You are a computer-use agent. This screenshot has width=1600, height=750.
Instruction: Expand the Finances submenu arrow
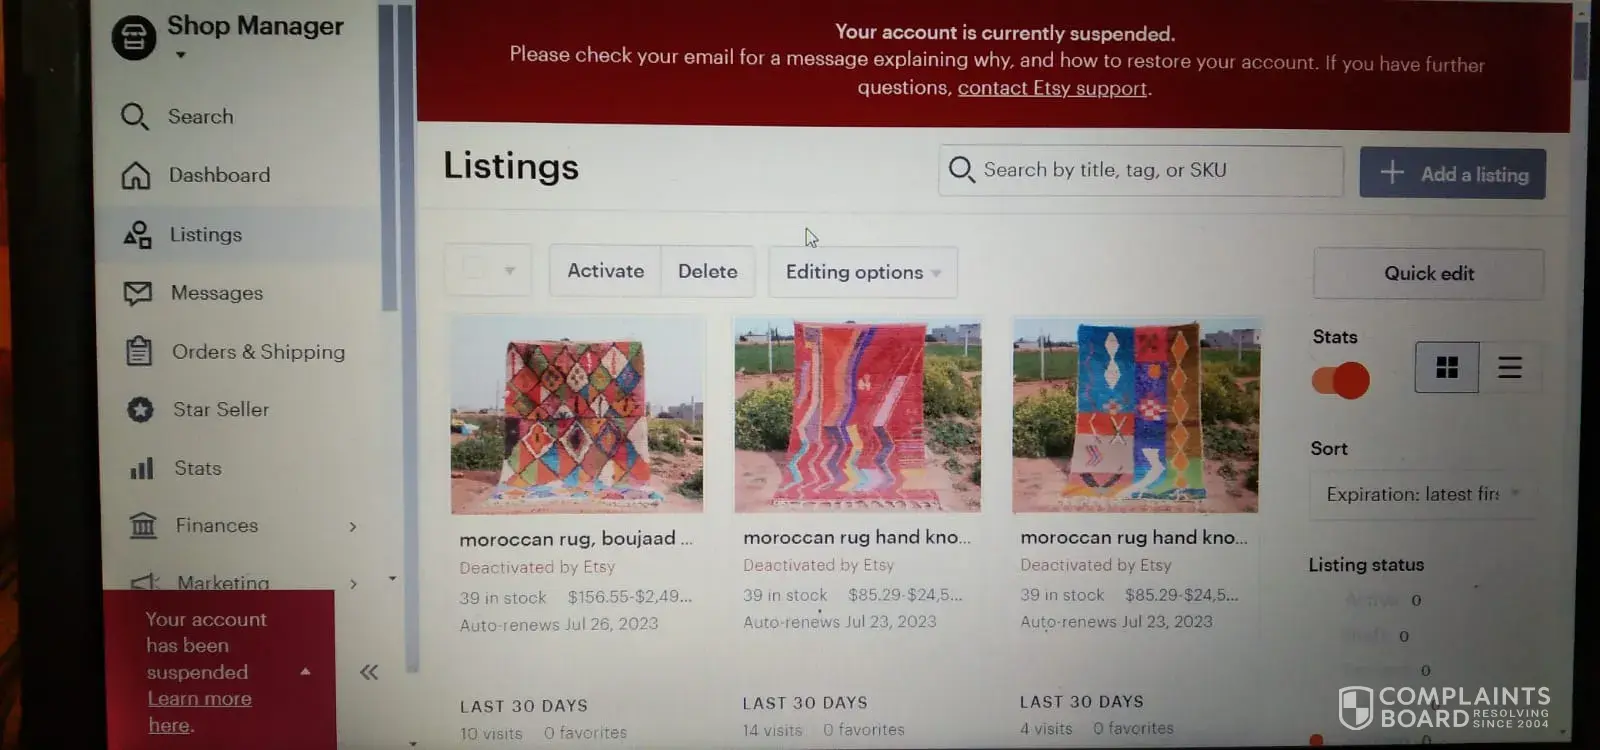point(353,526)
